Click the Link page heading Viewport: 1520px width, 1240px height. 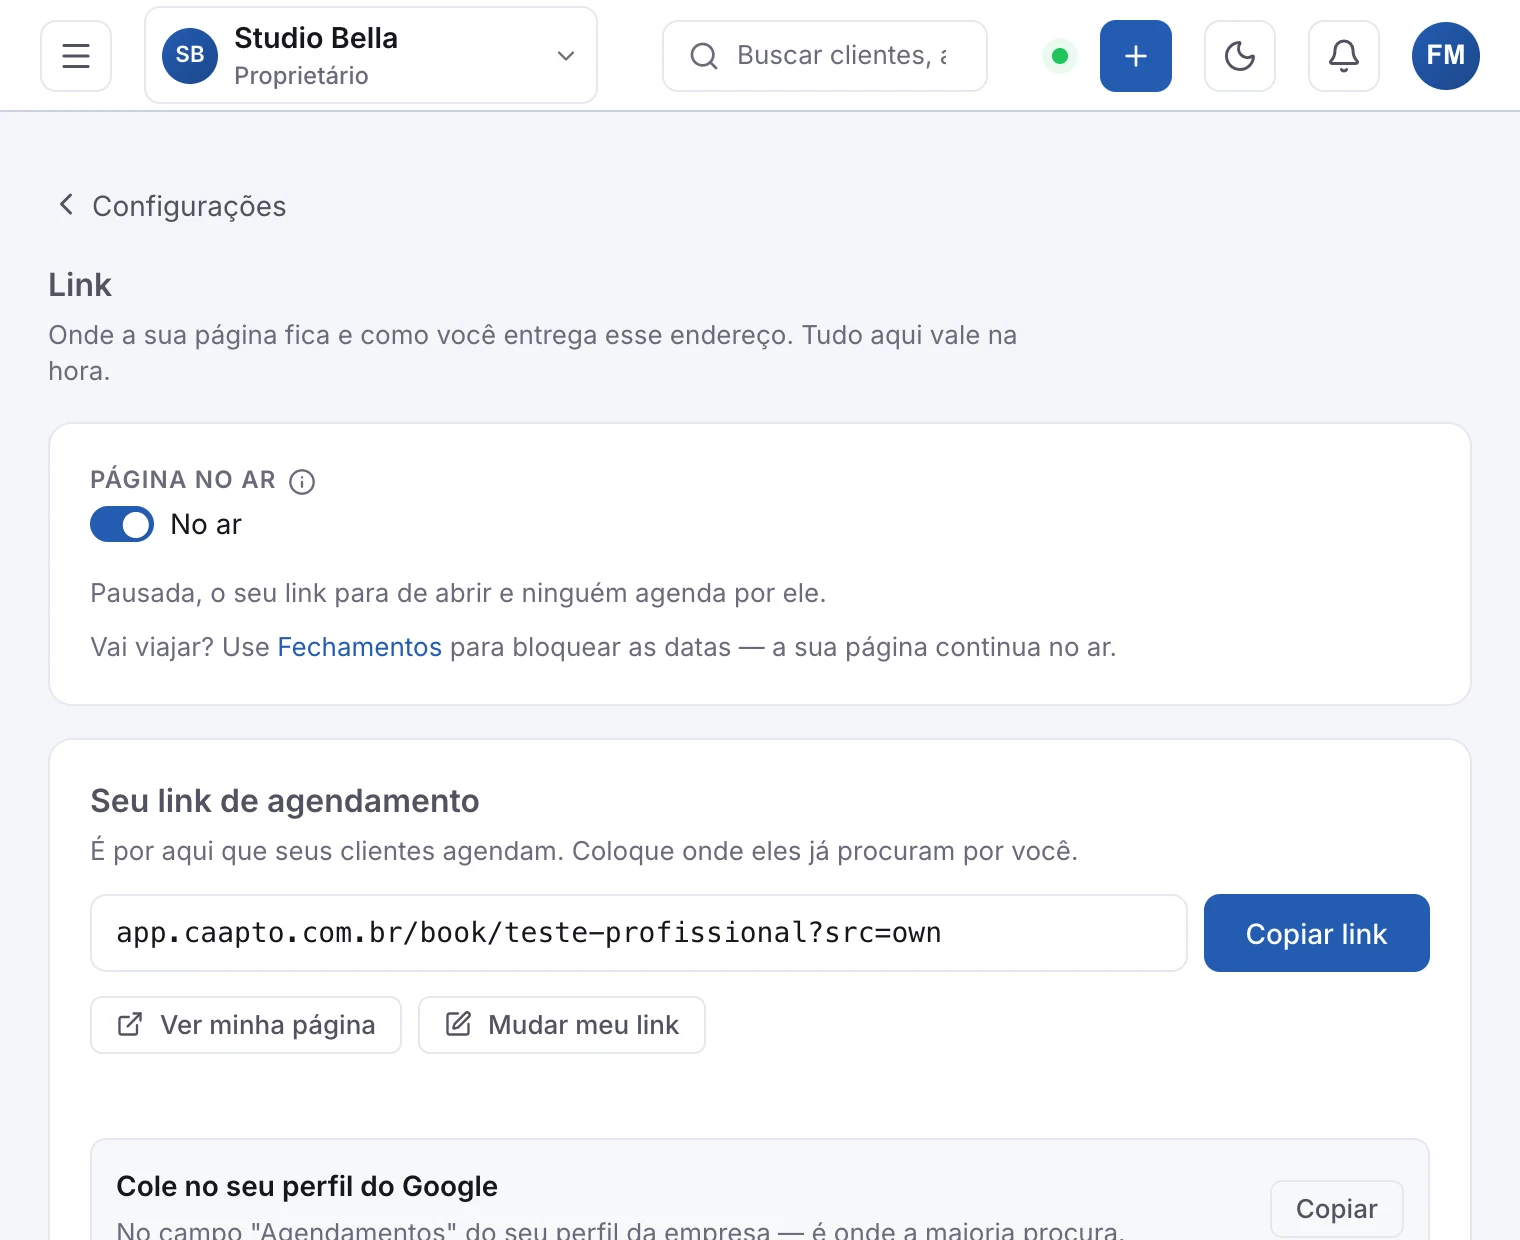point(80,285)
